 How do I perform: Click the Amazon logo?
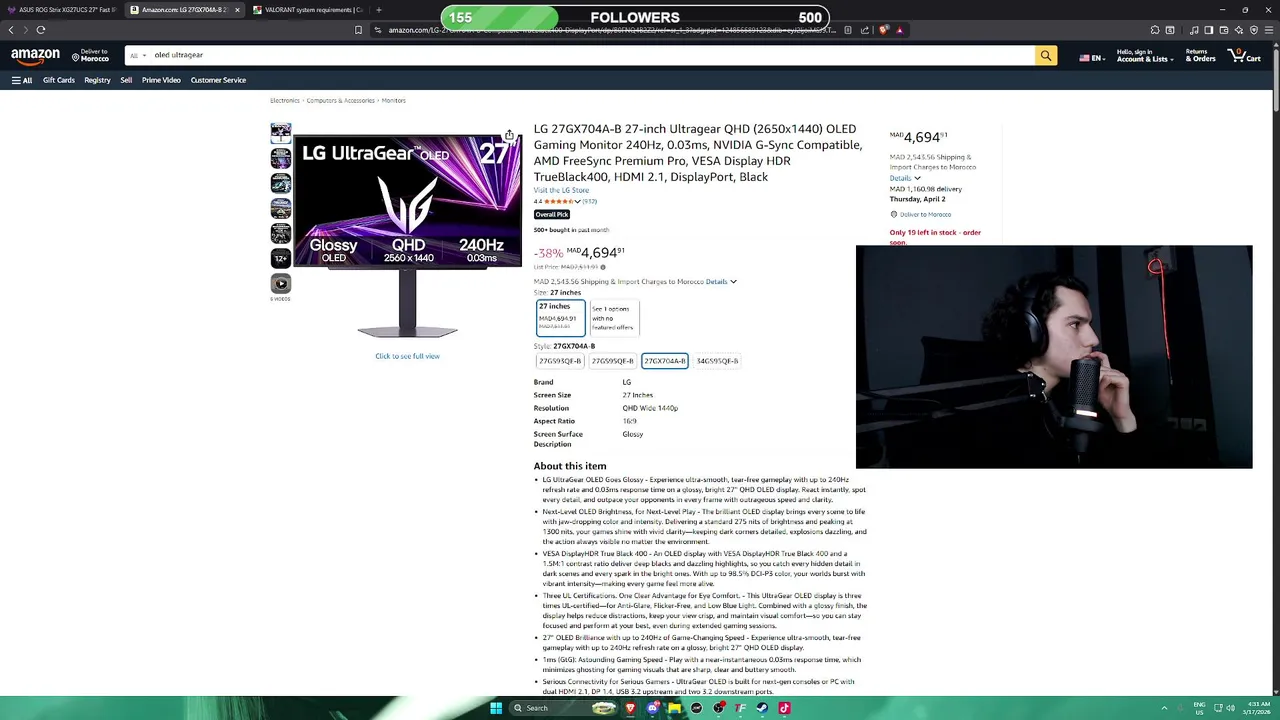[36, 56]
